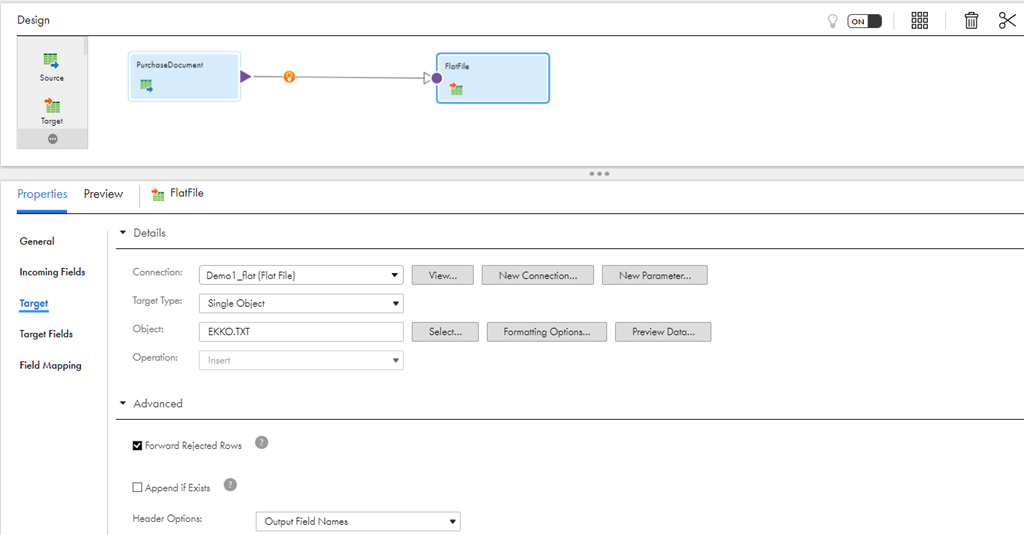Click help icon next to Forward Rejected Rows

point(261,442)
